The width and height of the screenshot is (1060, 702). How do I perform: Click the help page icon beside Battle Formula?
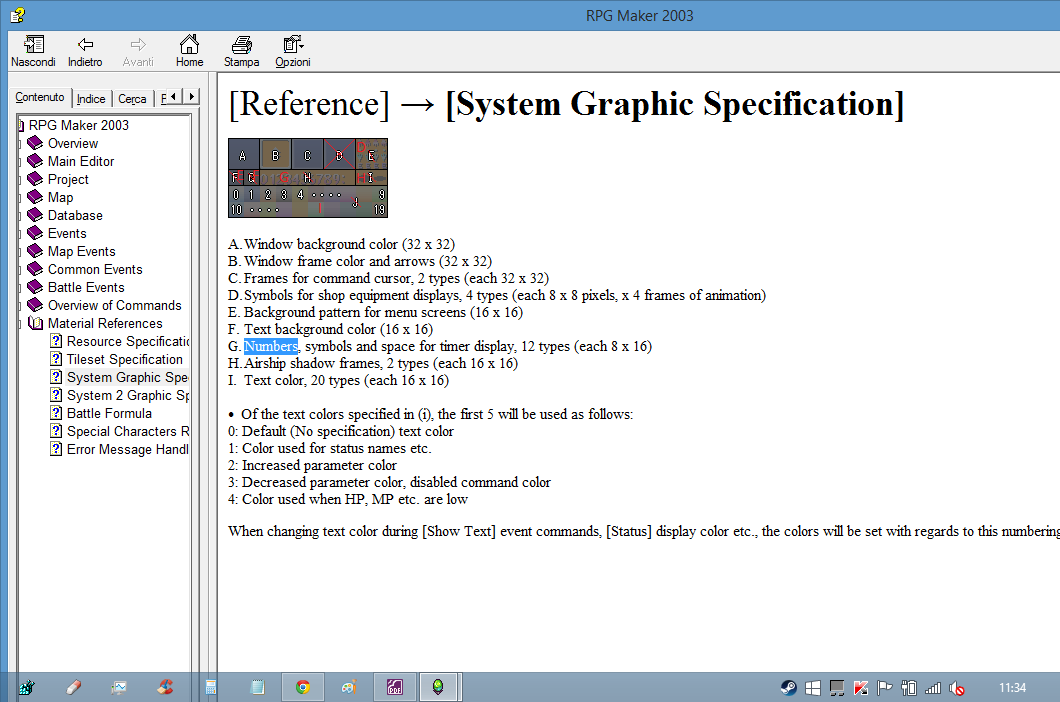tap(56, 413)
